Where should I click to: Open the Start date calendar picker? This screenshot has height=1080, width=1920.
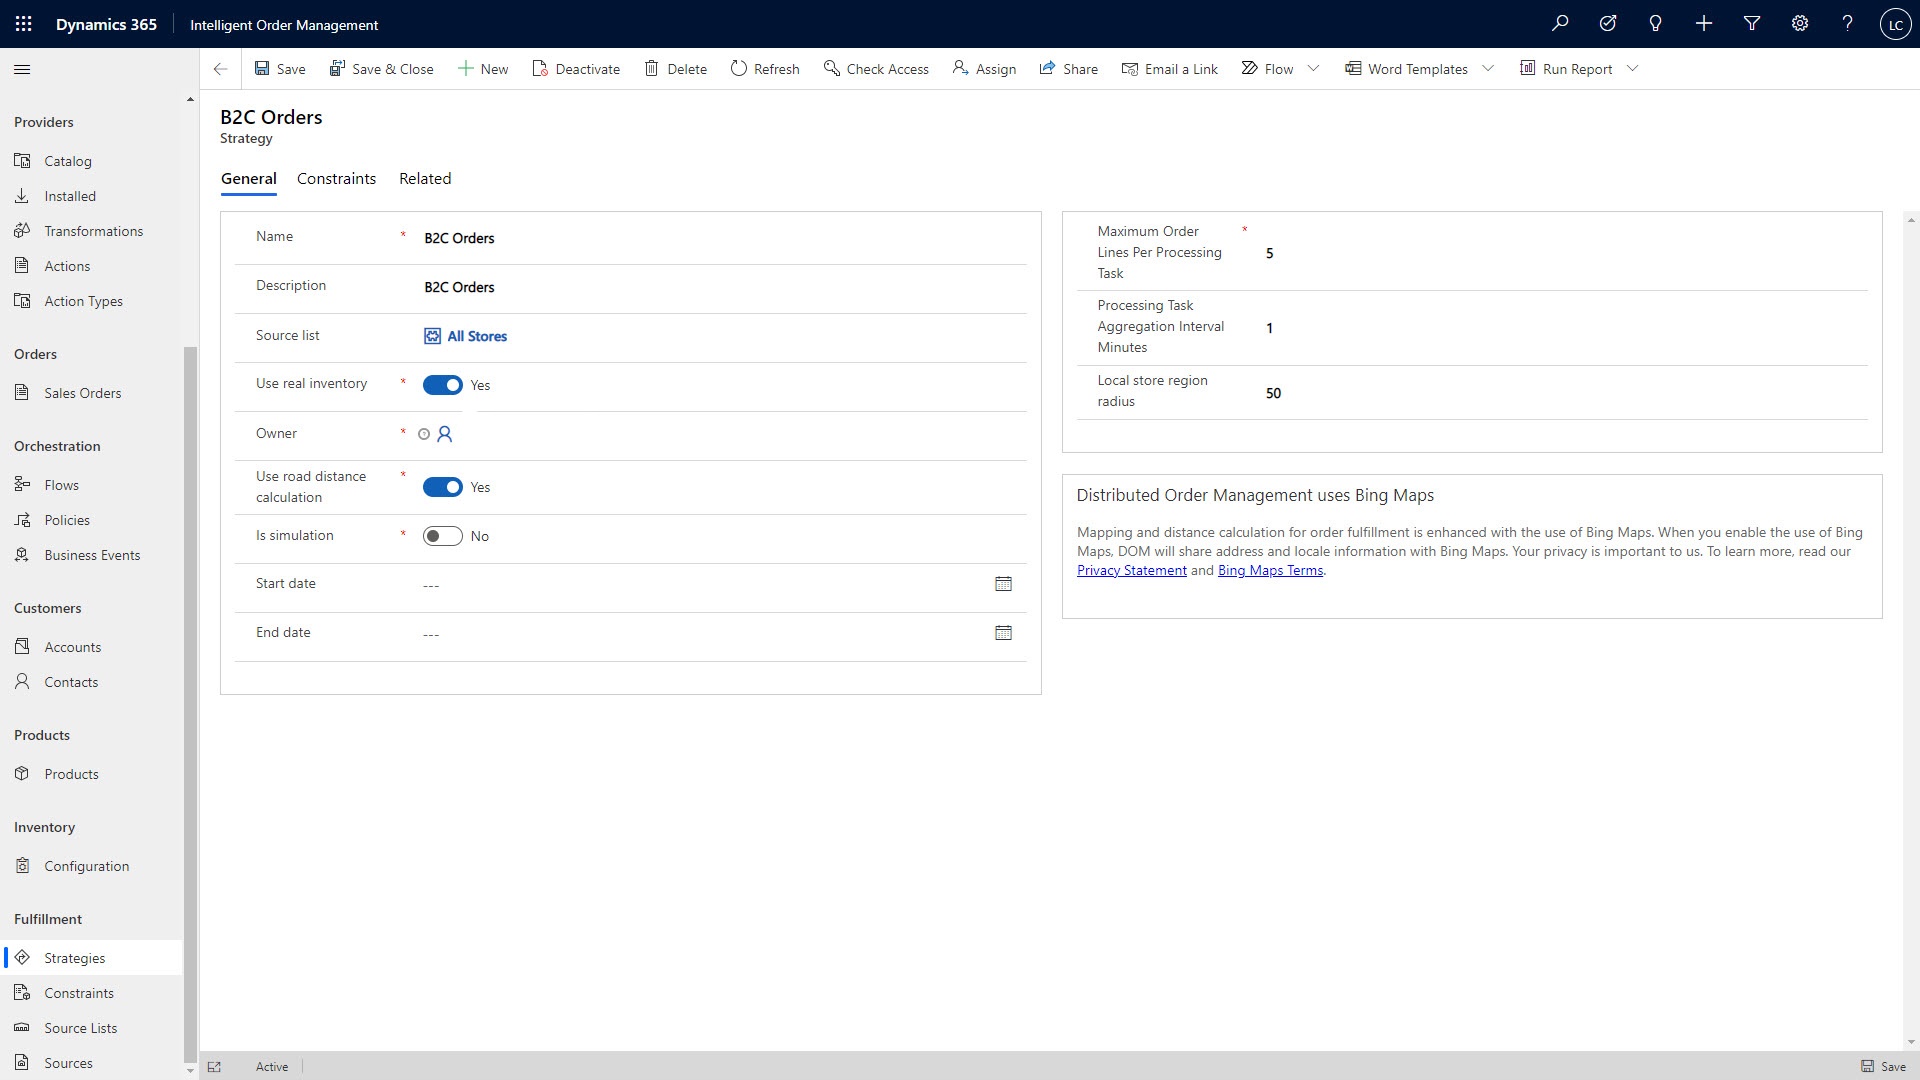point(1003,584)
